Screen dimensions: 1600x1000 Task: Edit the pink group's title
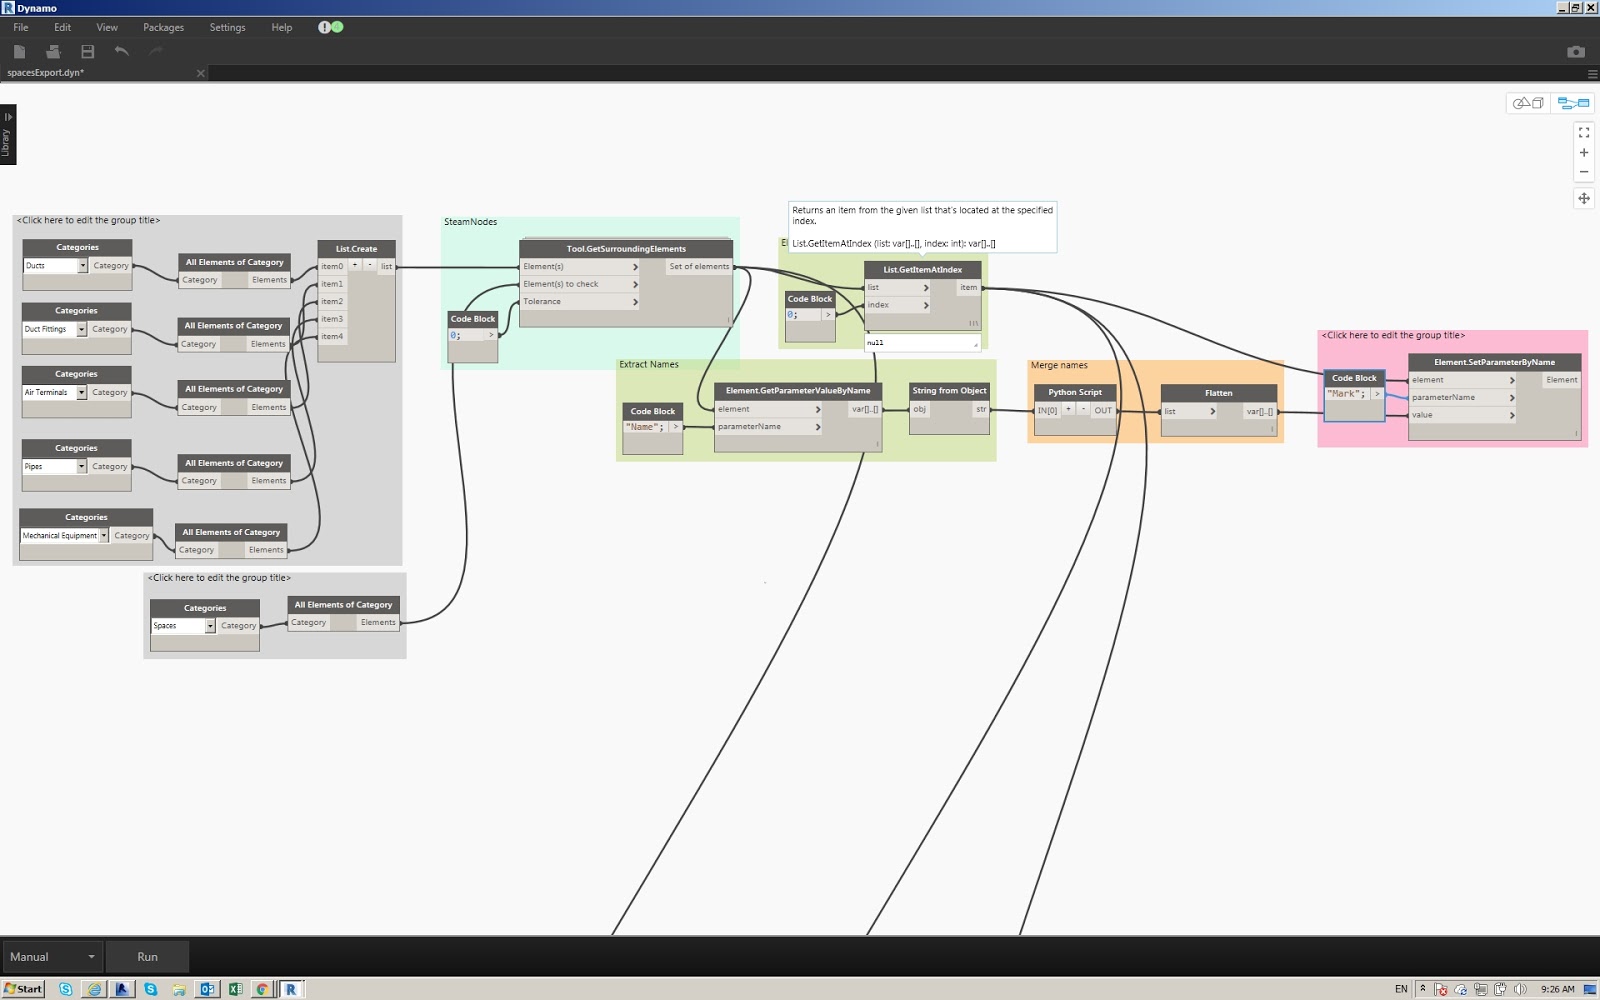(x=1392, y=335)
